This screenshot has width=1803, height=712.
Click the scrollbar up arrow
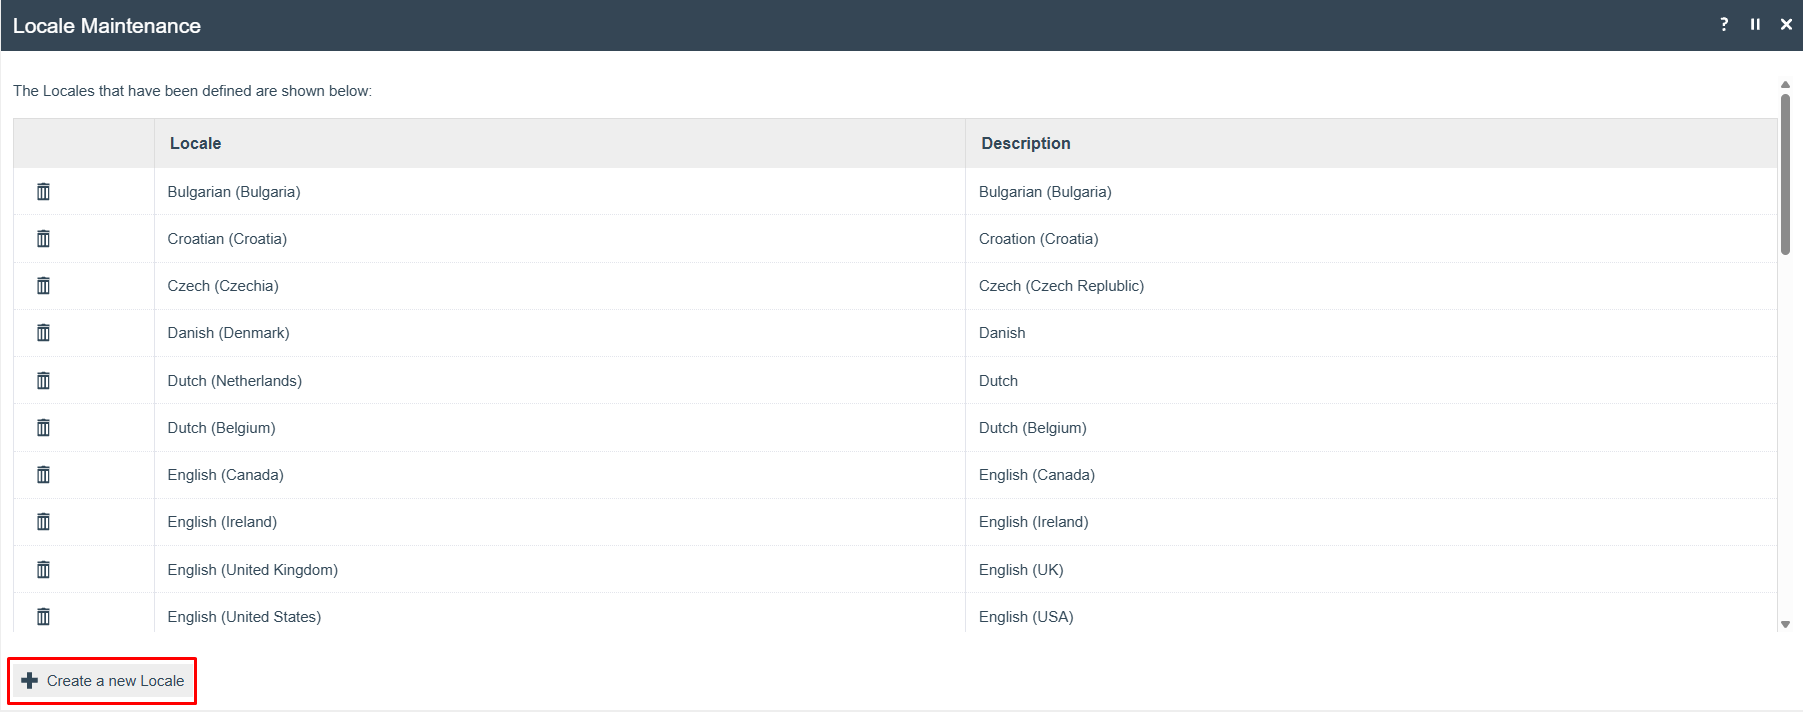[x=1785, y=85]
